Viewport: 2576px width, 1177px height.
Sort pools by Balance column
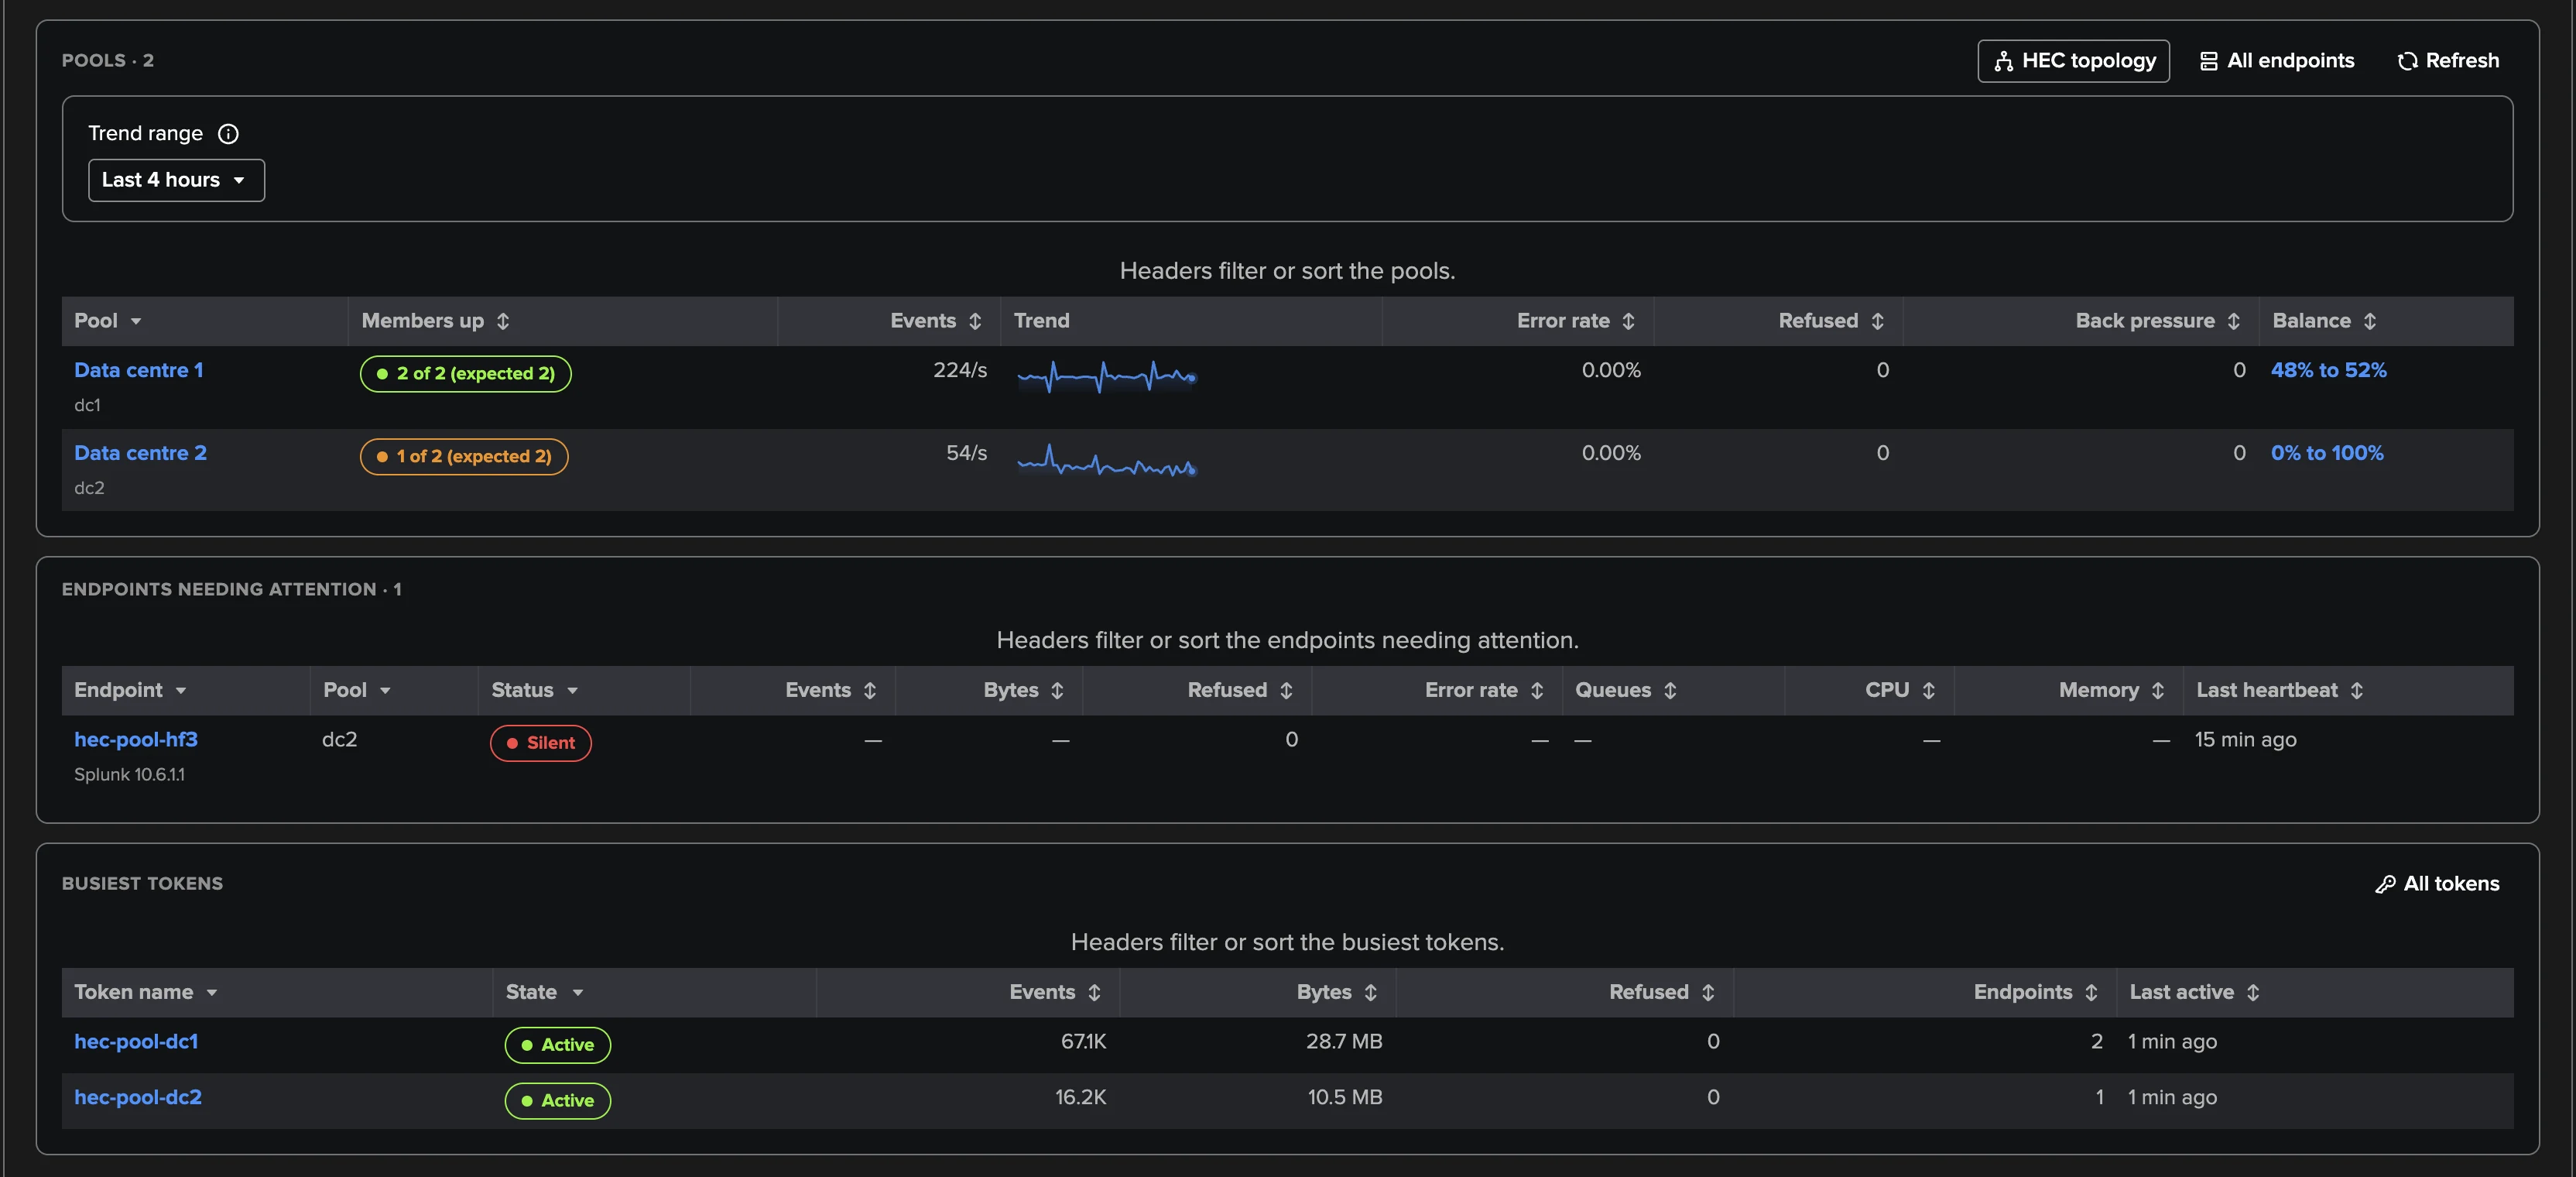[2369, 321]
